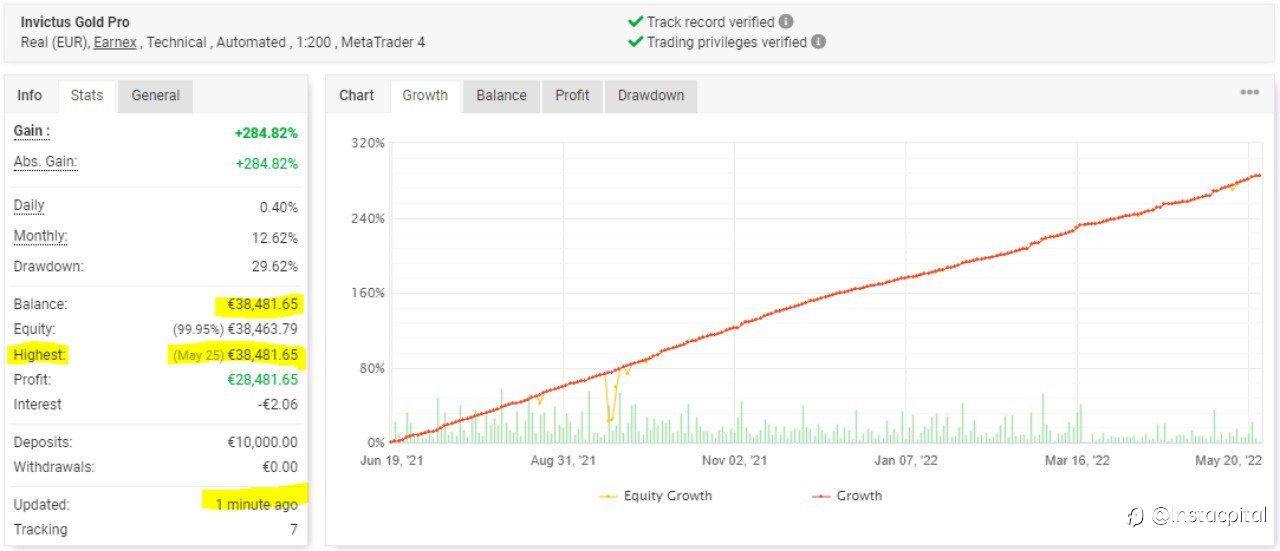The image size is (1280, 551).
Task: Click the Trading privileges verified green checkmark
Action: (634, 42)
